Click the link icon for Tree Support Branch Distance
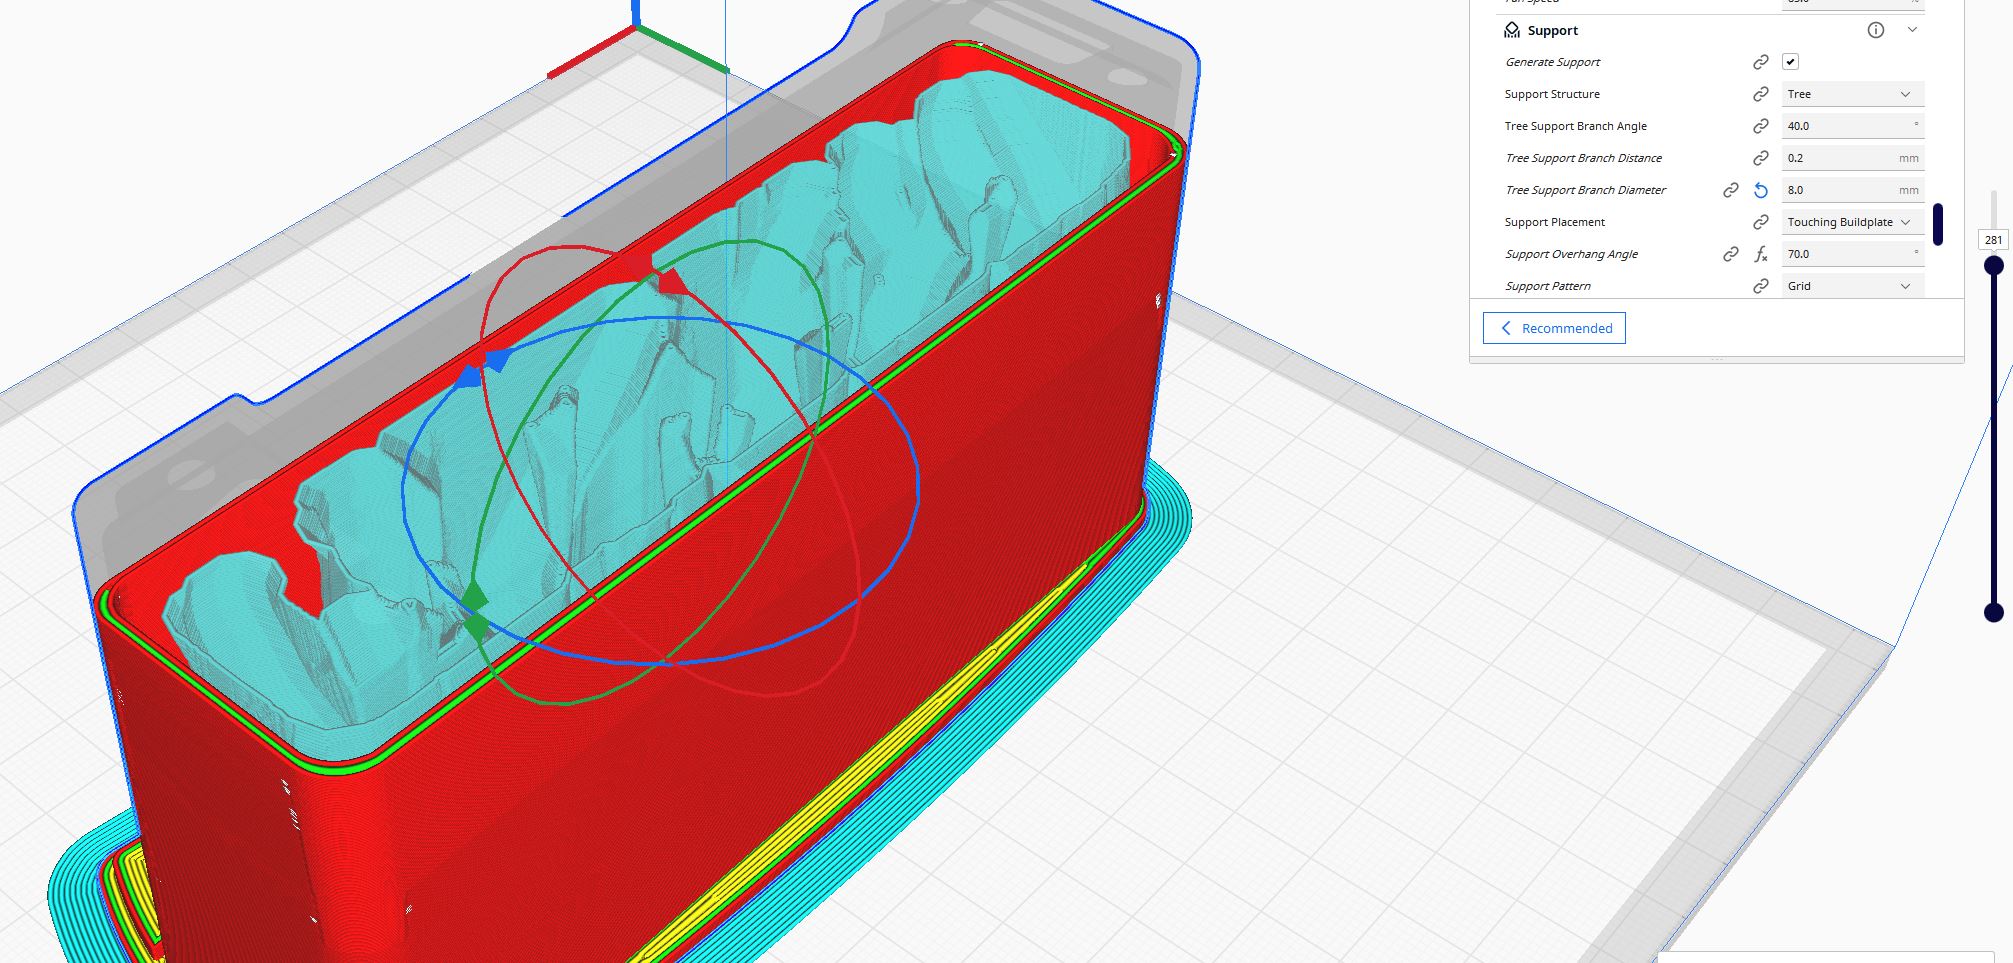 pos(1761,158)
